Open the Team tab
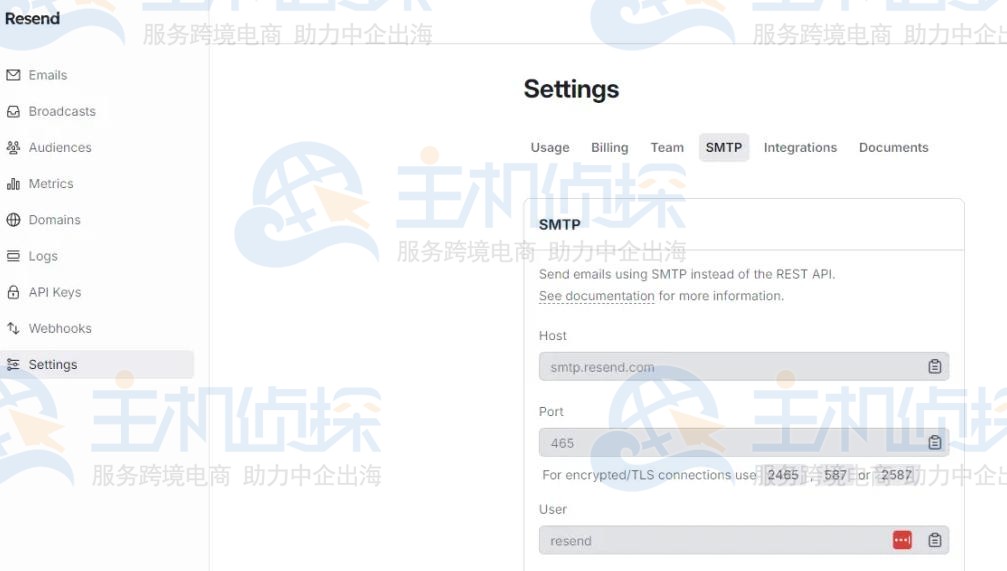This screenshot has height=571, width=1007. 667,148
